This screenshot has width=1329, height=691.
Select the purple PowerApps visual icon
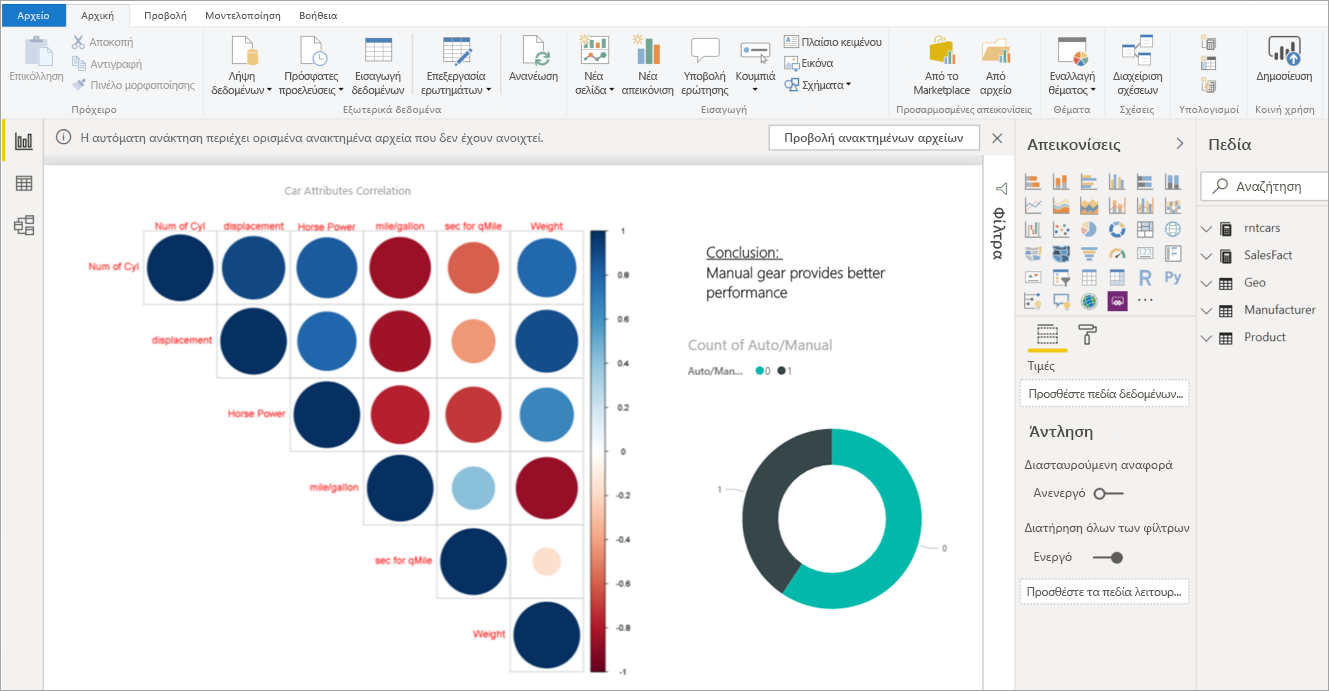coord(1117,301)
